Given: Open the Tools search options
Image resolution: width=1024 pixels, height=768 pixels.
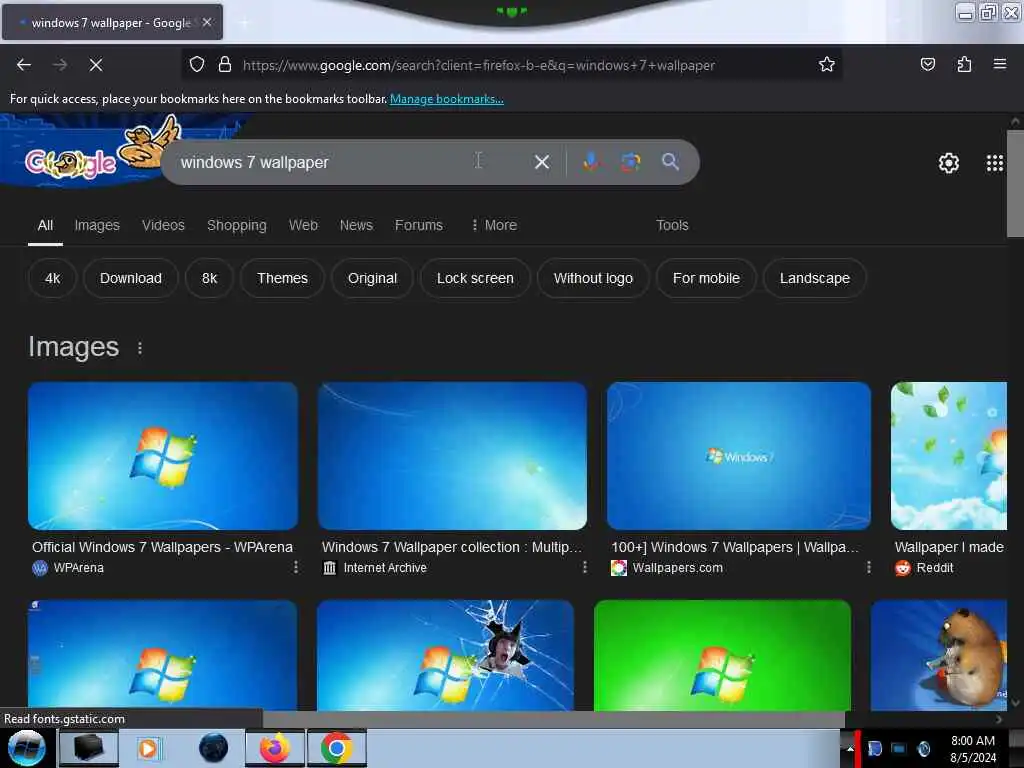Looking at the screenshot, I should click(x=672, y=225).
